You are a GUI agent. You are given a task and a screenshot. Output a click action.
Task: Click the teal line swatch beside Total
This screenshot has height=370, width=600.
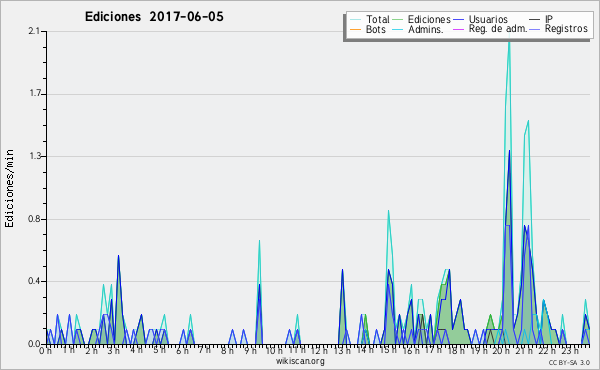click(355, 20)
